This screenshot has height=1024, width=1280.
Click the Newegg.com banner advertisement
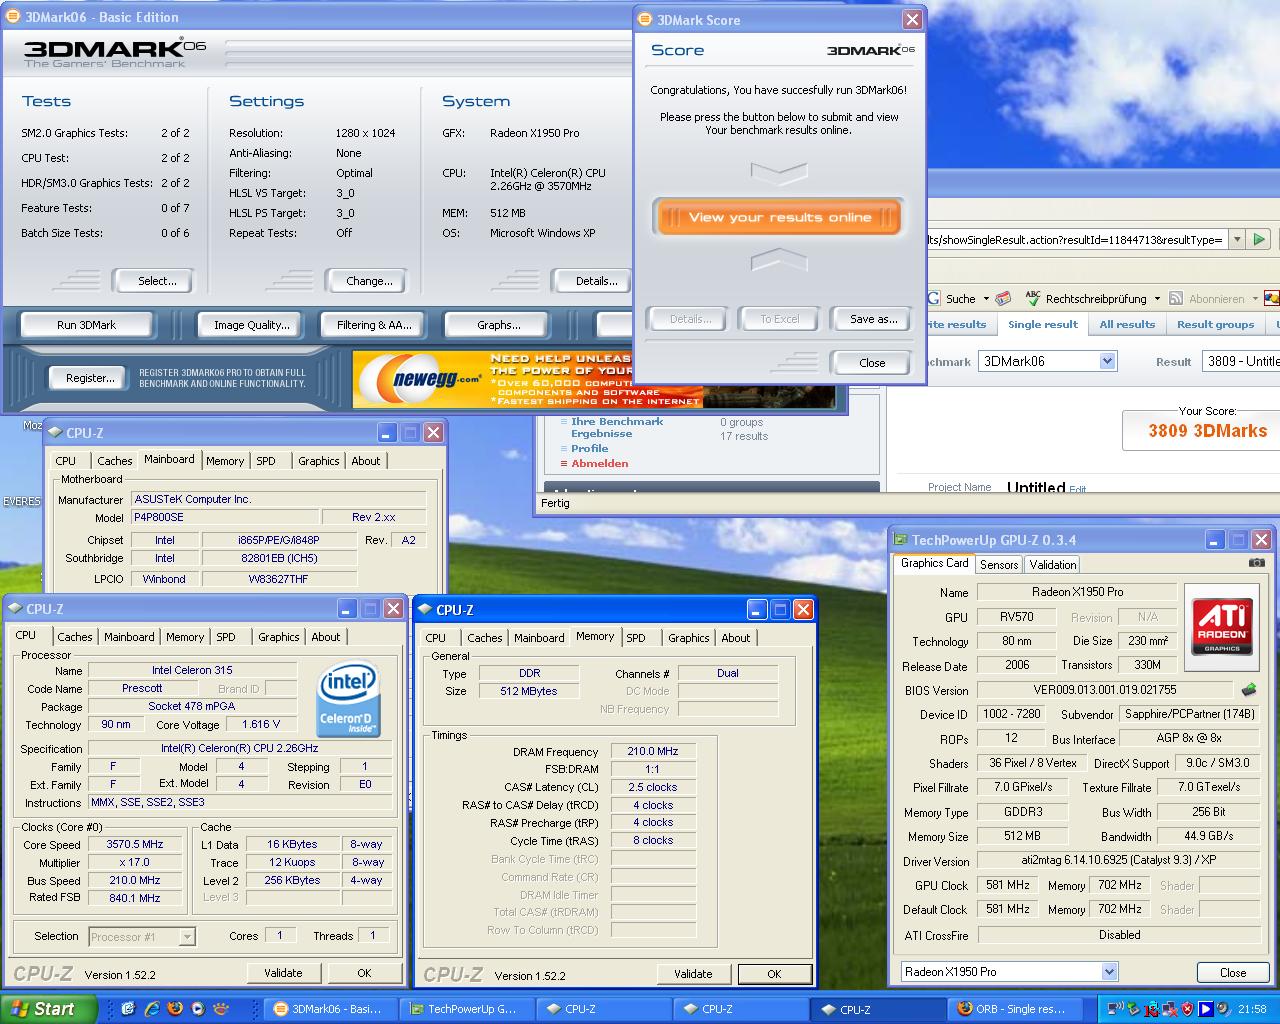click(594, 379)
